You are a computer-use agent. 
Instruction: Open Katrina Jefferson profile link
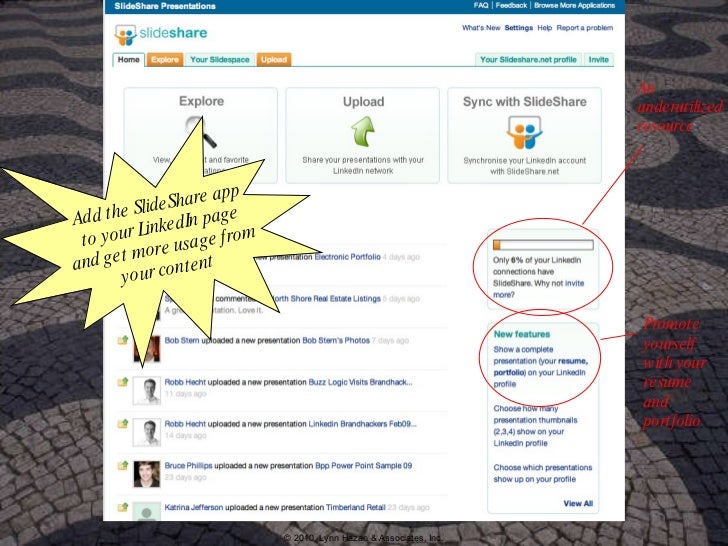(x=193, y=507)
